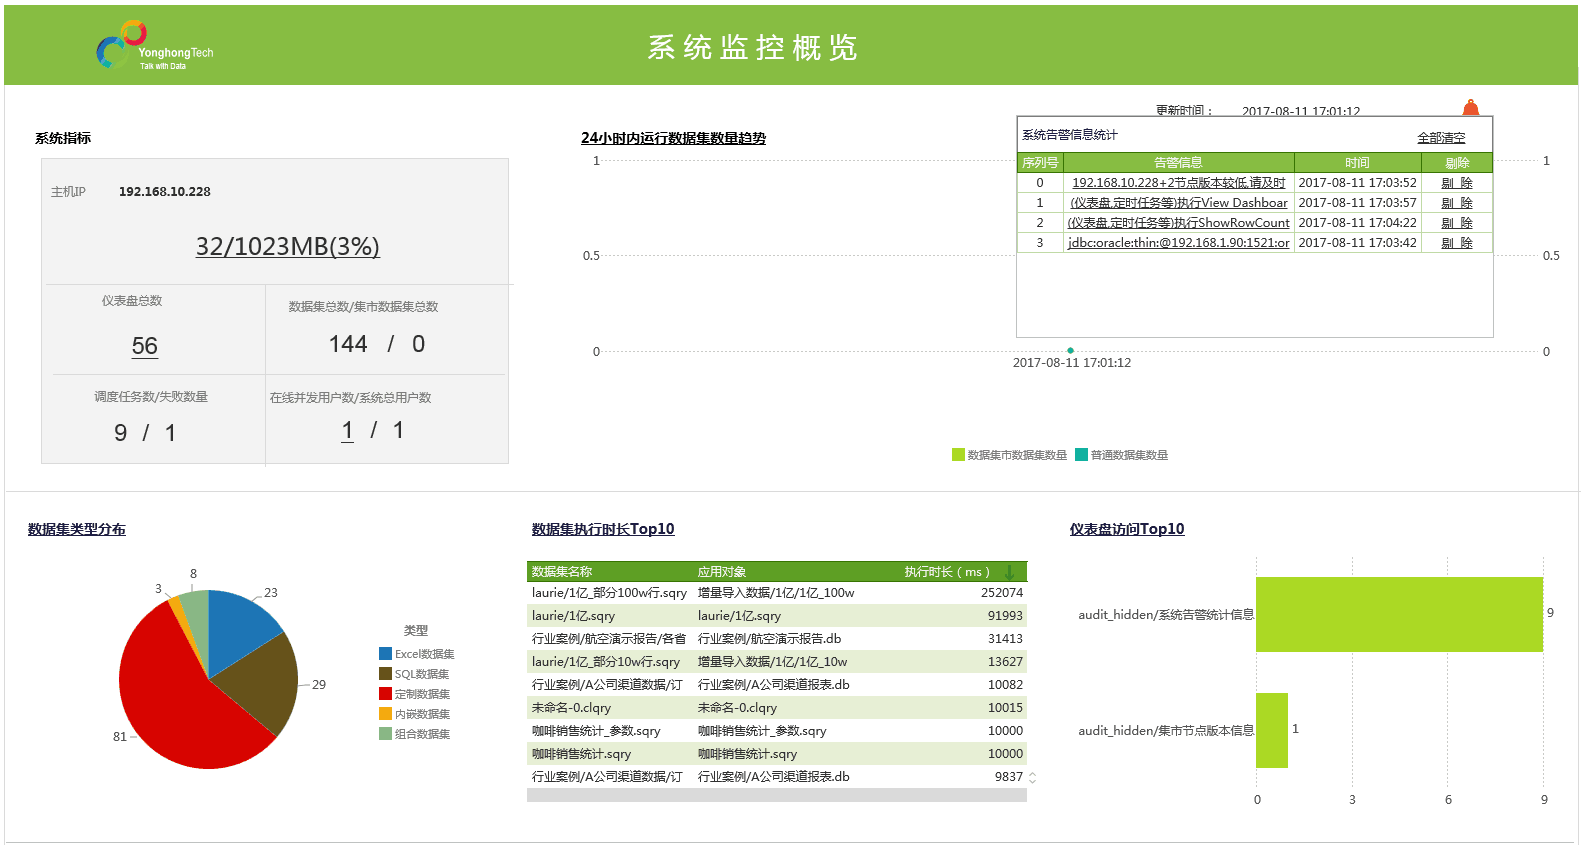Click the memory usage 32/1023MB(3%) link

(287, 246)
